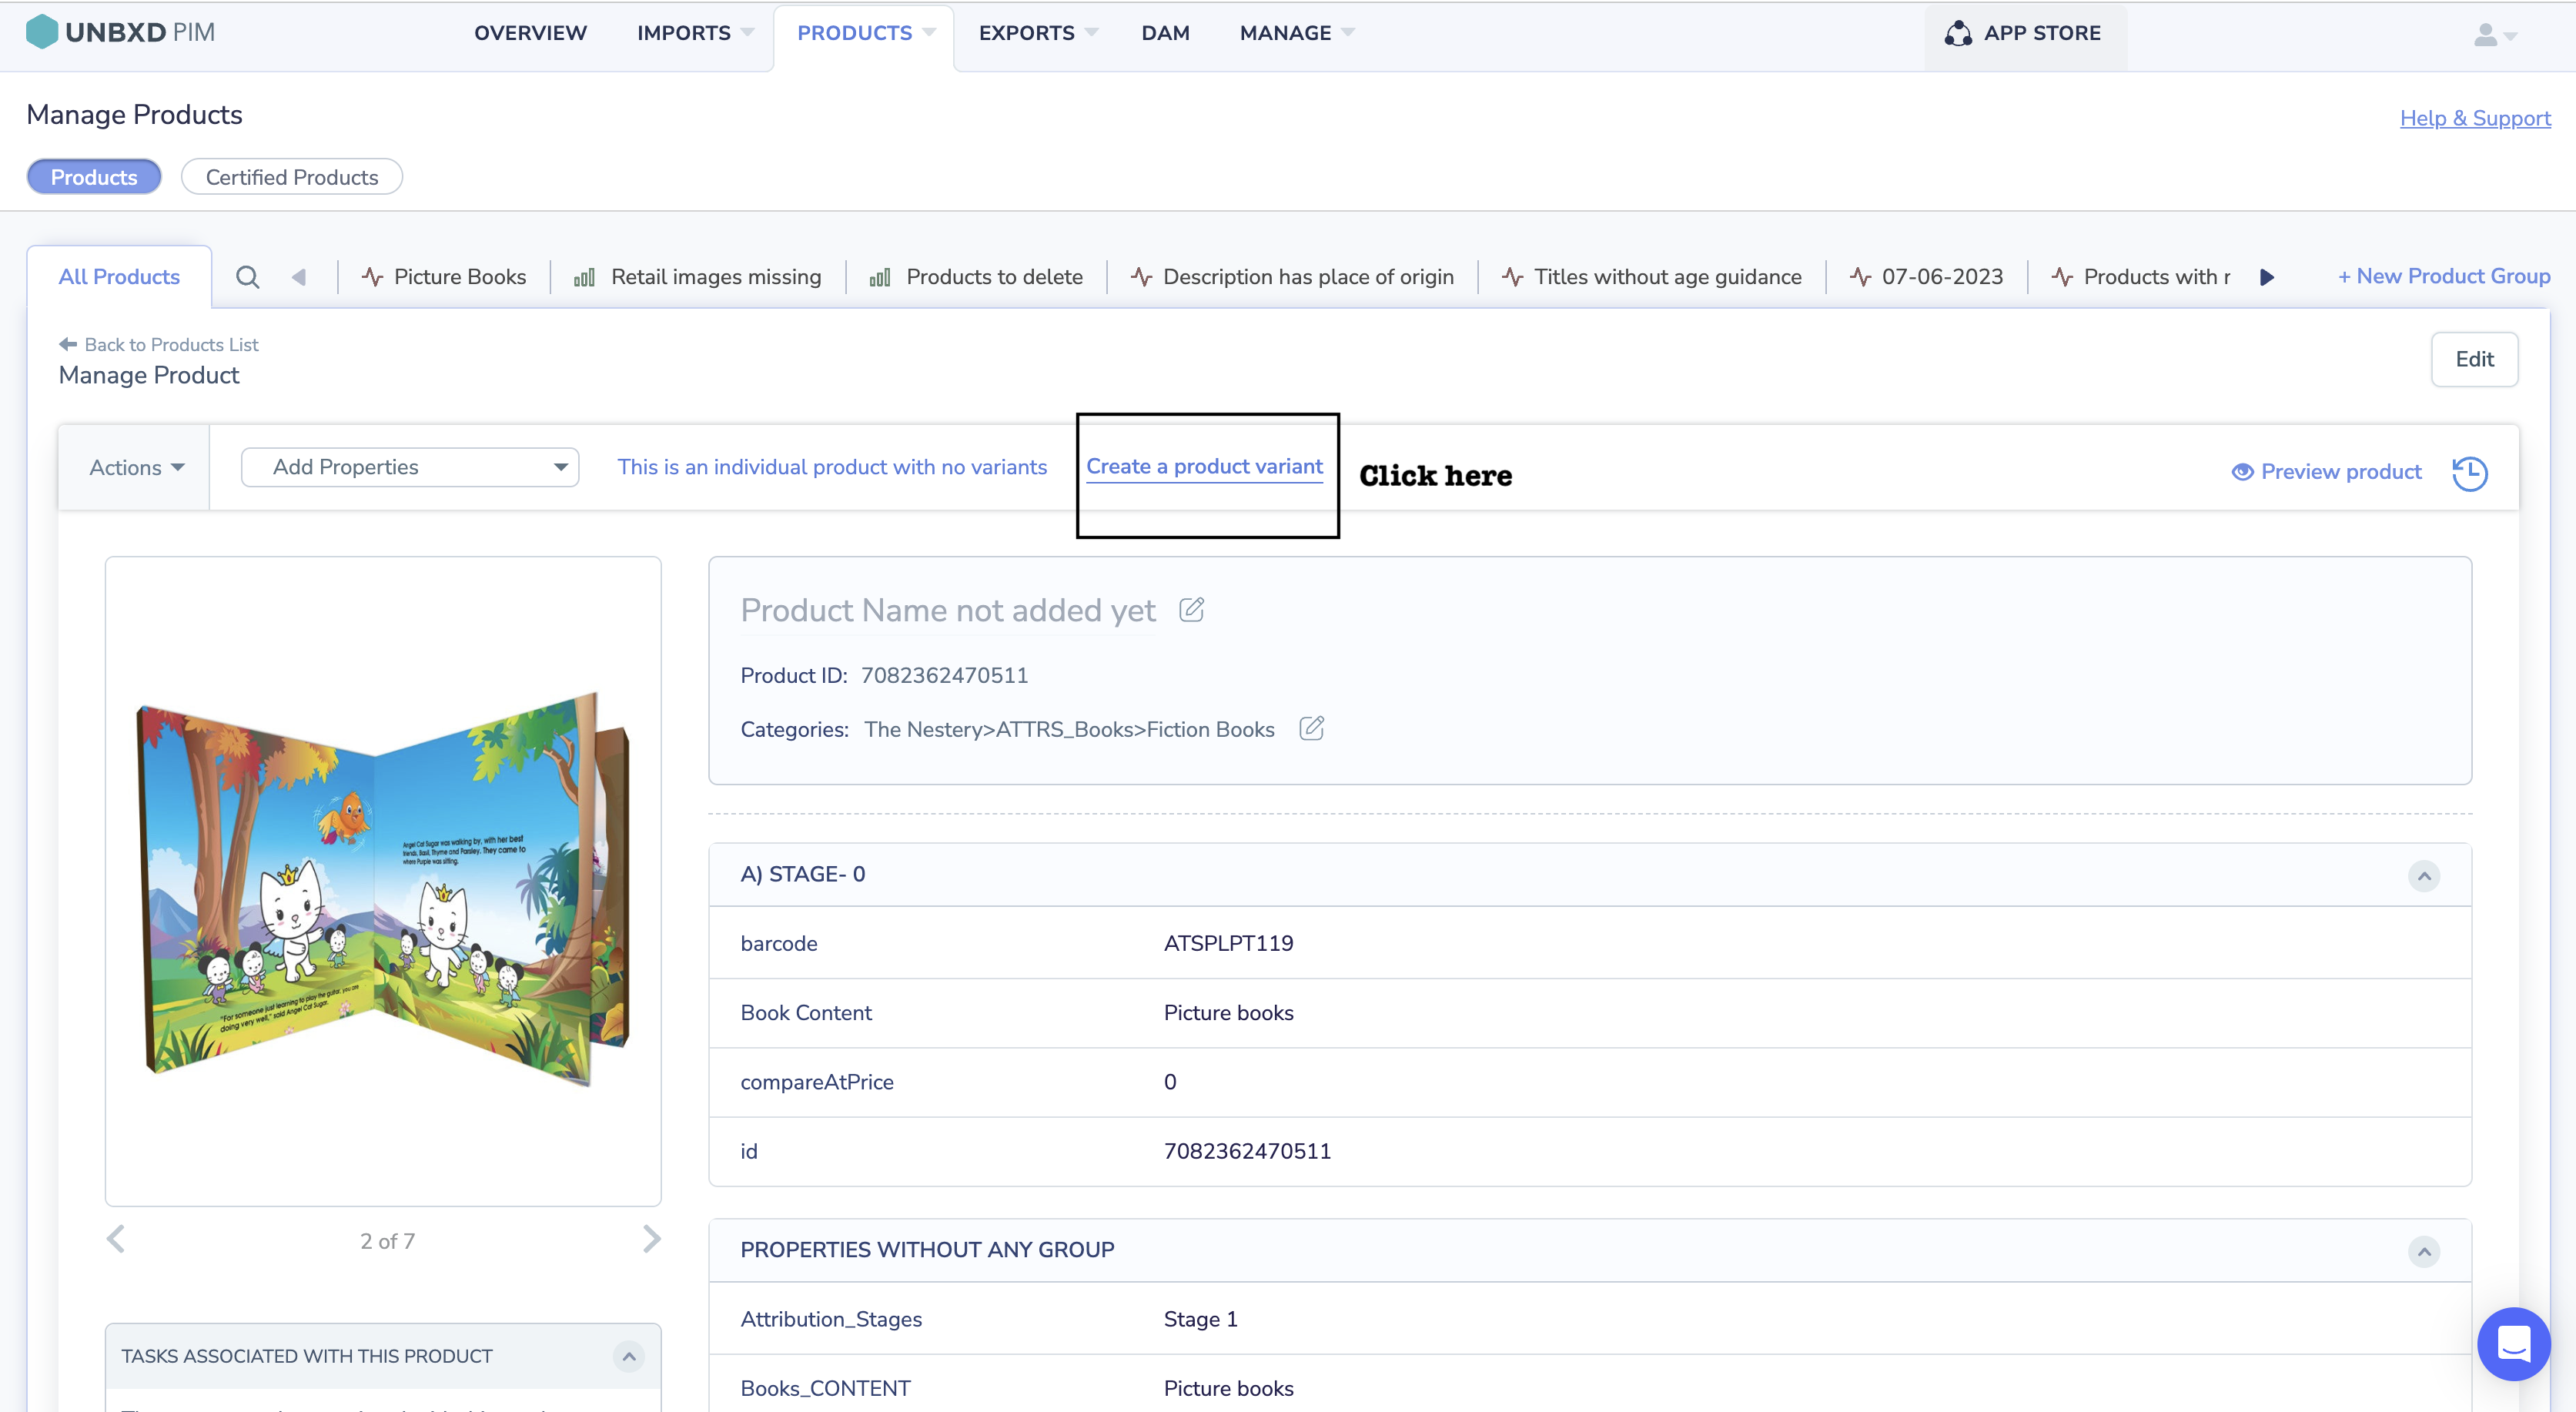This screenshot has height=1412, width=2576.
Task: Click the App Store icon
Action: [x=1958, y=33]
